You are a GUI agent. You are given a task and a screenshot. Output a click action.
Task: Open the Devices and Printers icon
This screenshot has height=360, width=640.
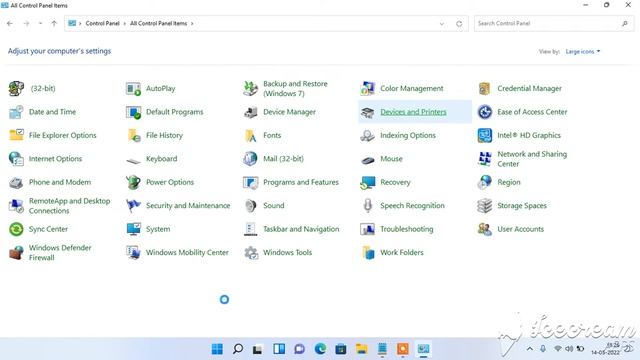click(x=367, y=112)
